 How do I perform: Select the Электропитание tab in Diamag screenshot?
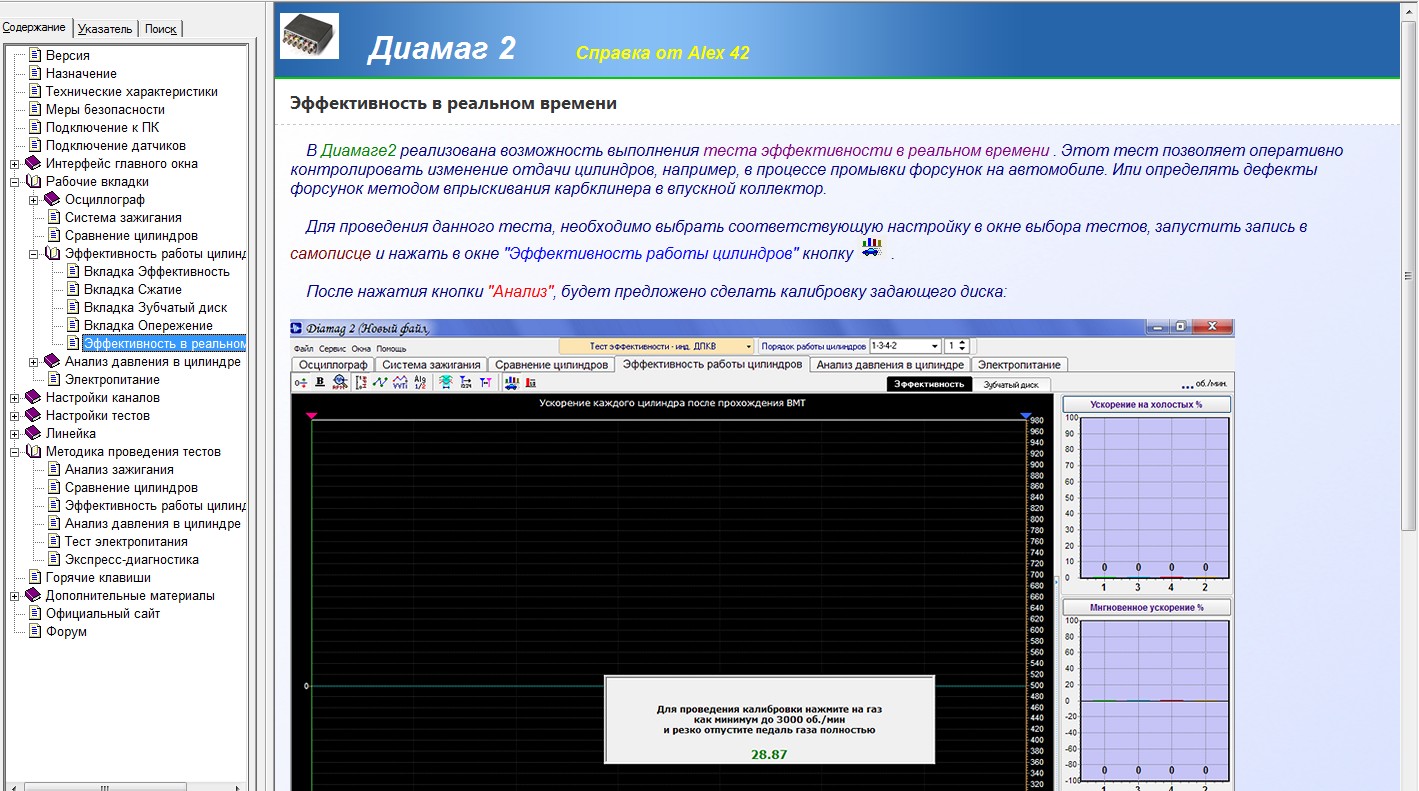pos(1019,365)
